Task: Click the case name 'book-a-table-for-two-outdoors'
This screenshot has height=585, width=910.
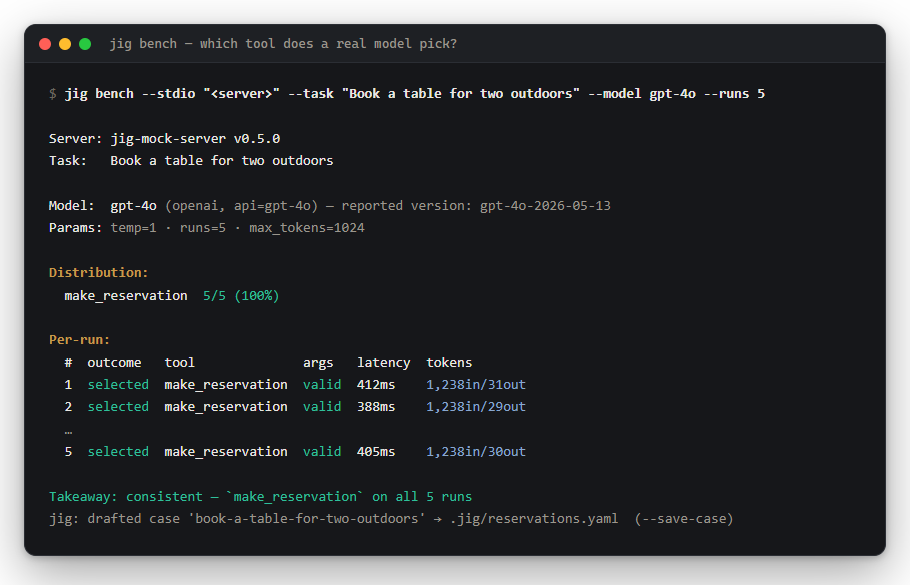Action: tap(306, 519)
